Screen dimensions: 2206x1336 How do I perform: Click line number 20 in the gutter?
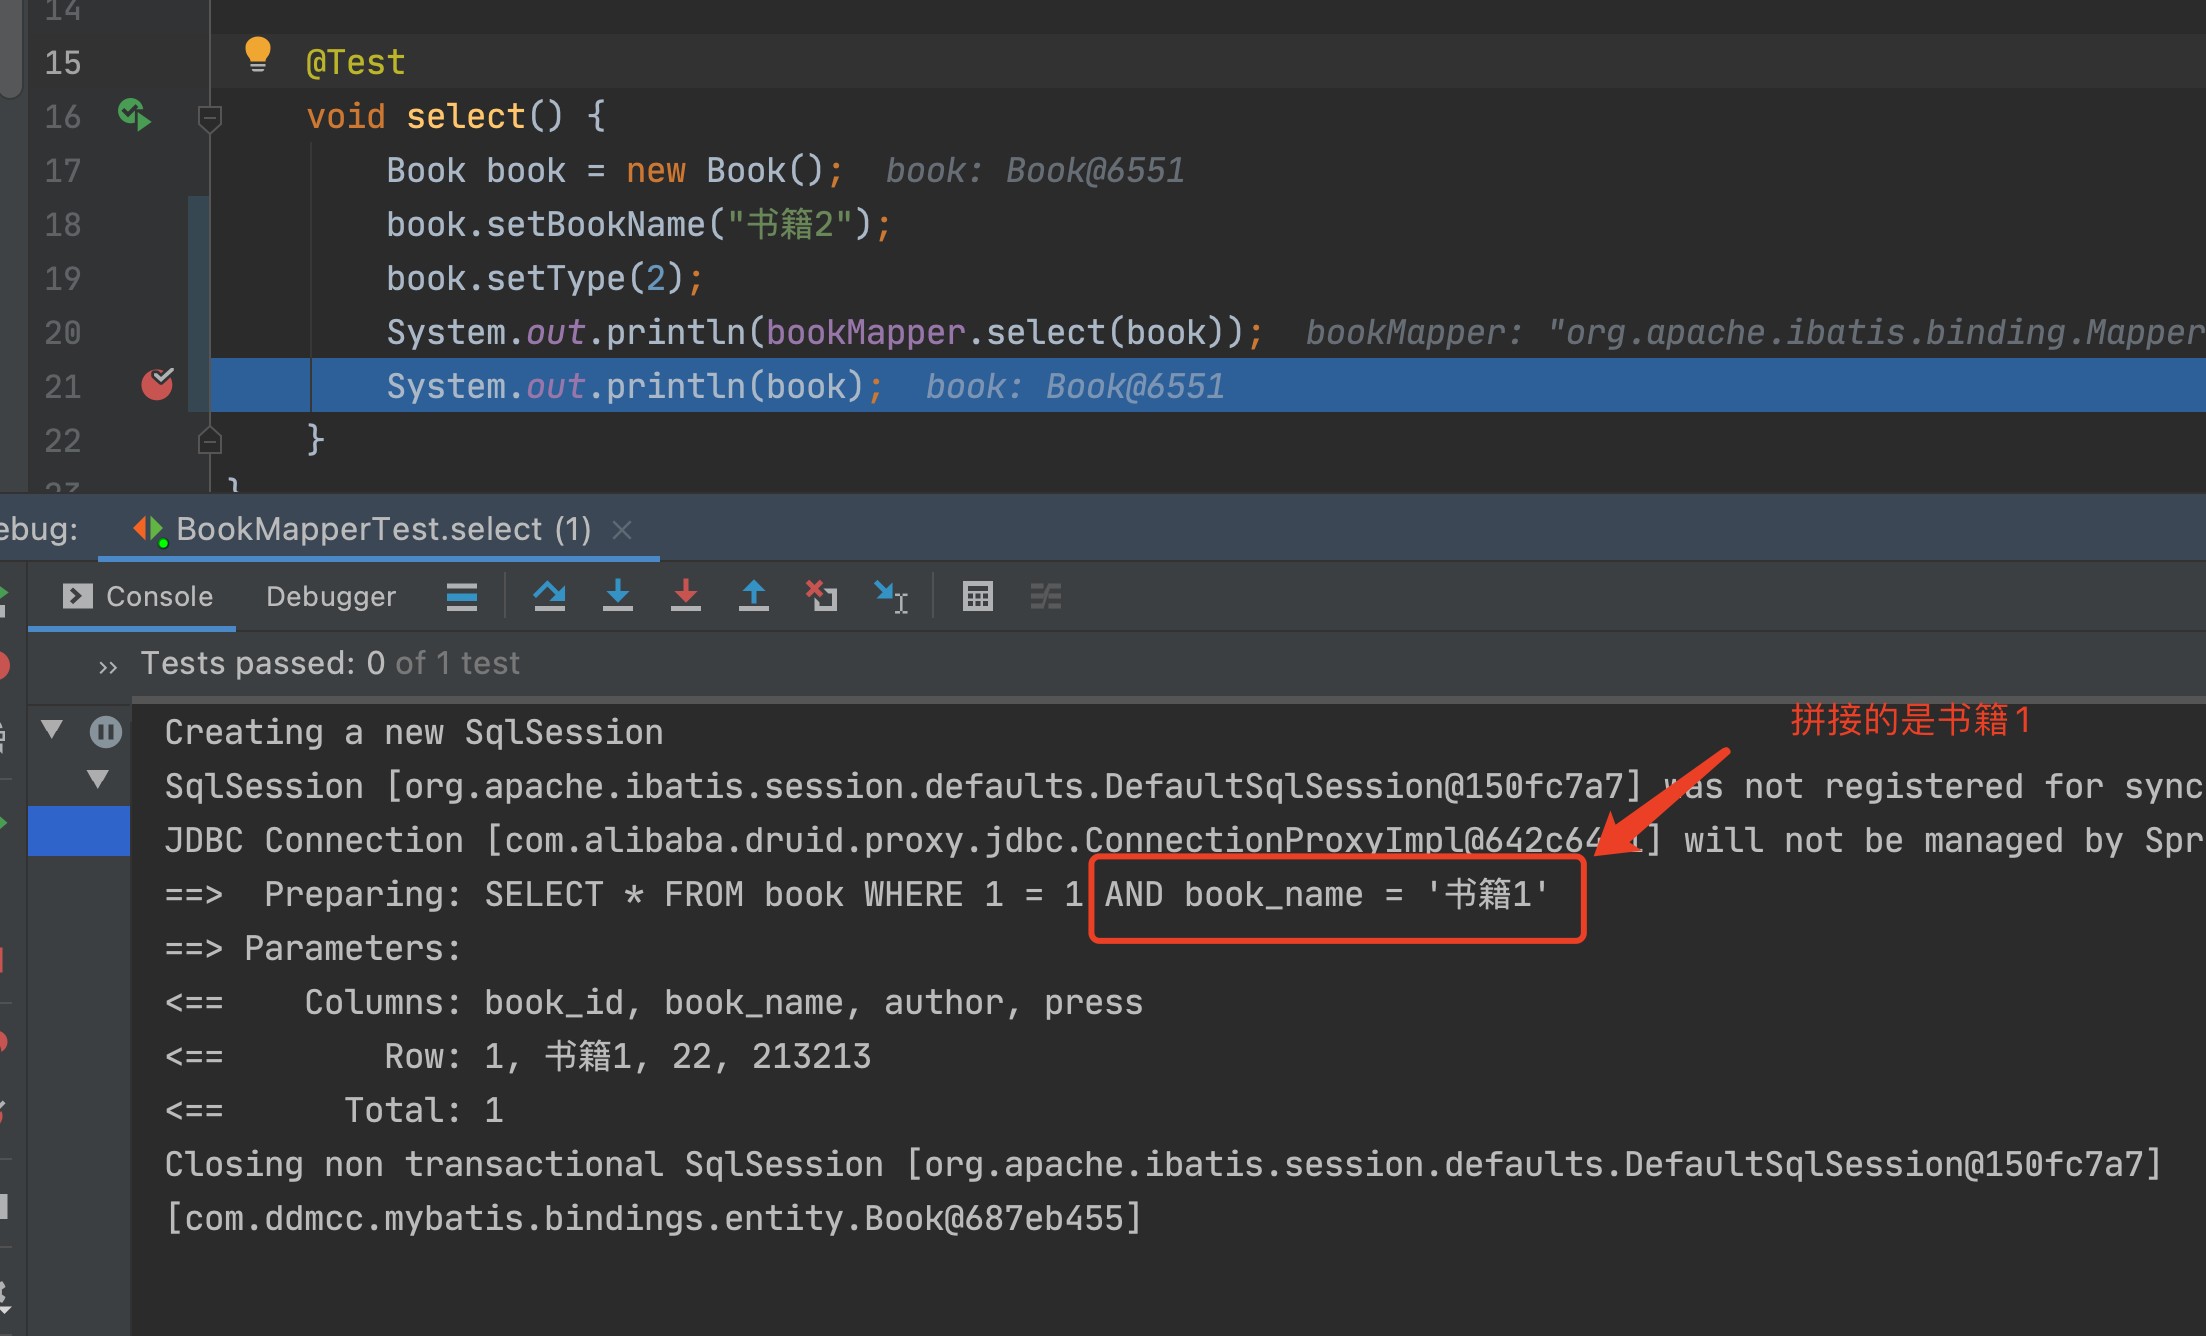point(62,332)
